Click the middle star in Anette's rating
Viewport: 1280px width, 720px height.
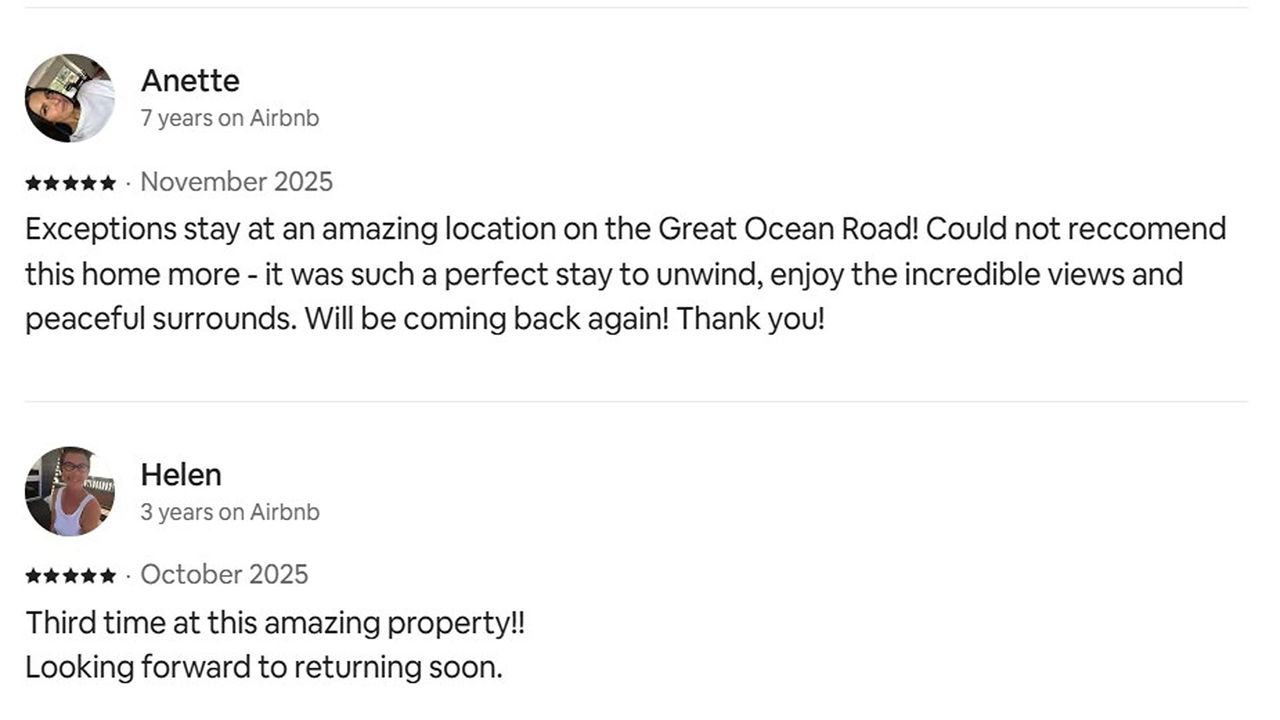pyautogui.click(x=71, y=183)
